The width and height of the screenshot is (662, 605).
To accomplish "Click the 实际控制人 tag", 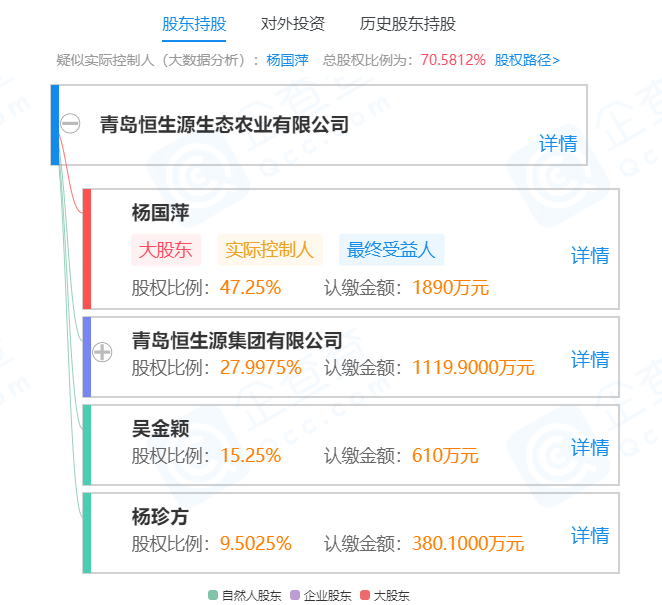I will [x=269, y=249].
